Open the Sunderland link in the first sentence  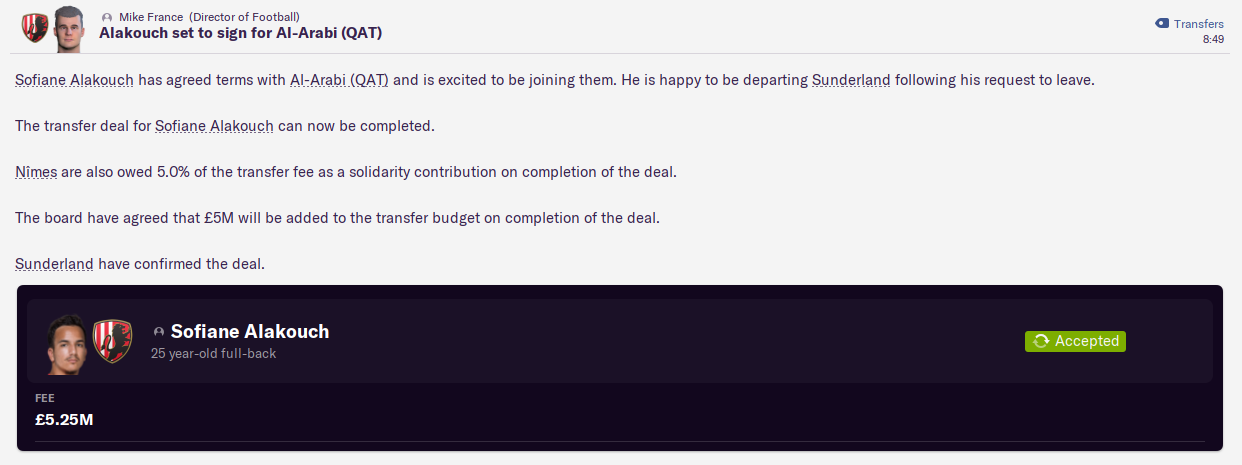(851, 79)
